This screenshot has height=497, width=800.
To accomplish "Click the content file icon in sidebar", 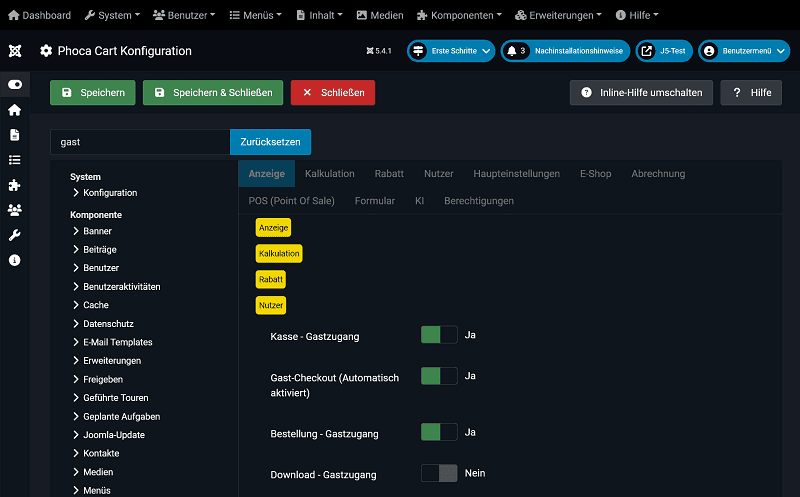I will point(14,135).
